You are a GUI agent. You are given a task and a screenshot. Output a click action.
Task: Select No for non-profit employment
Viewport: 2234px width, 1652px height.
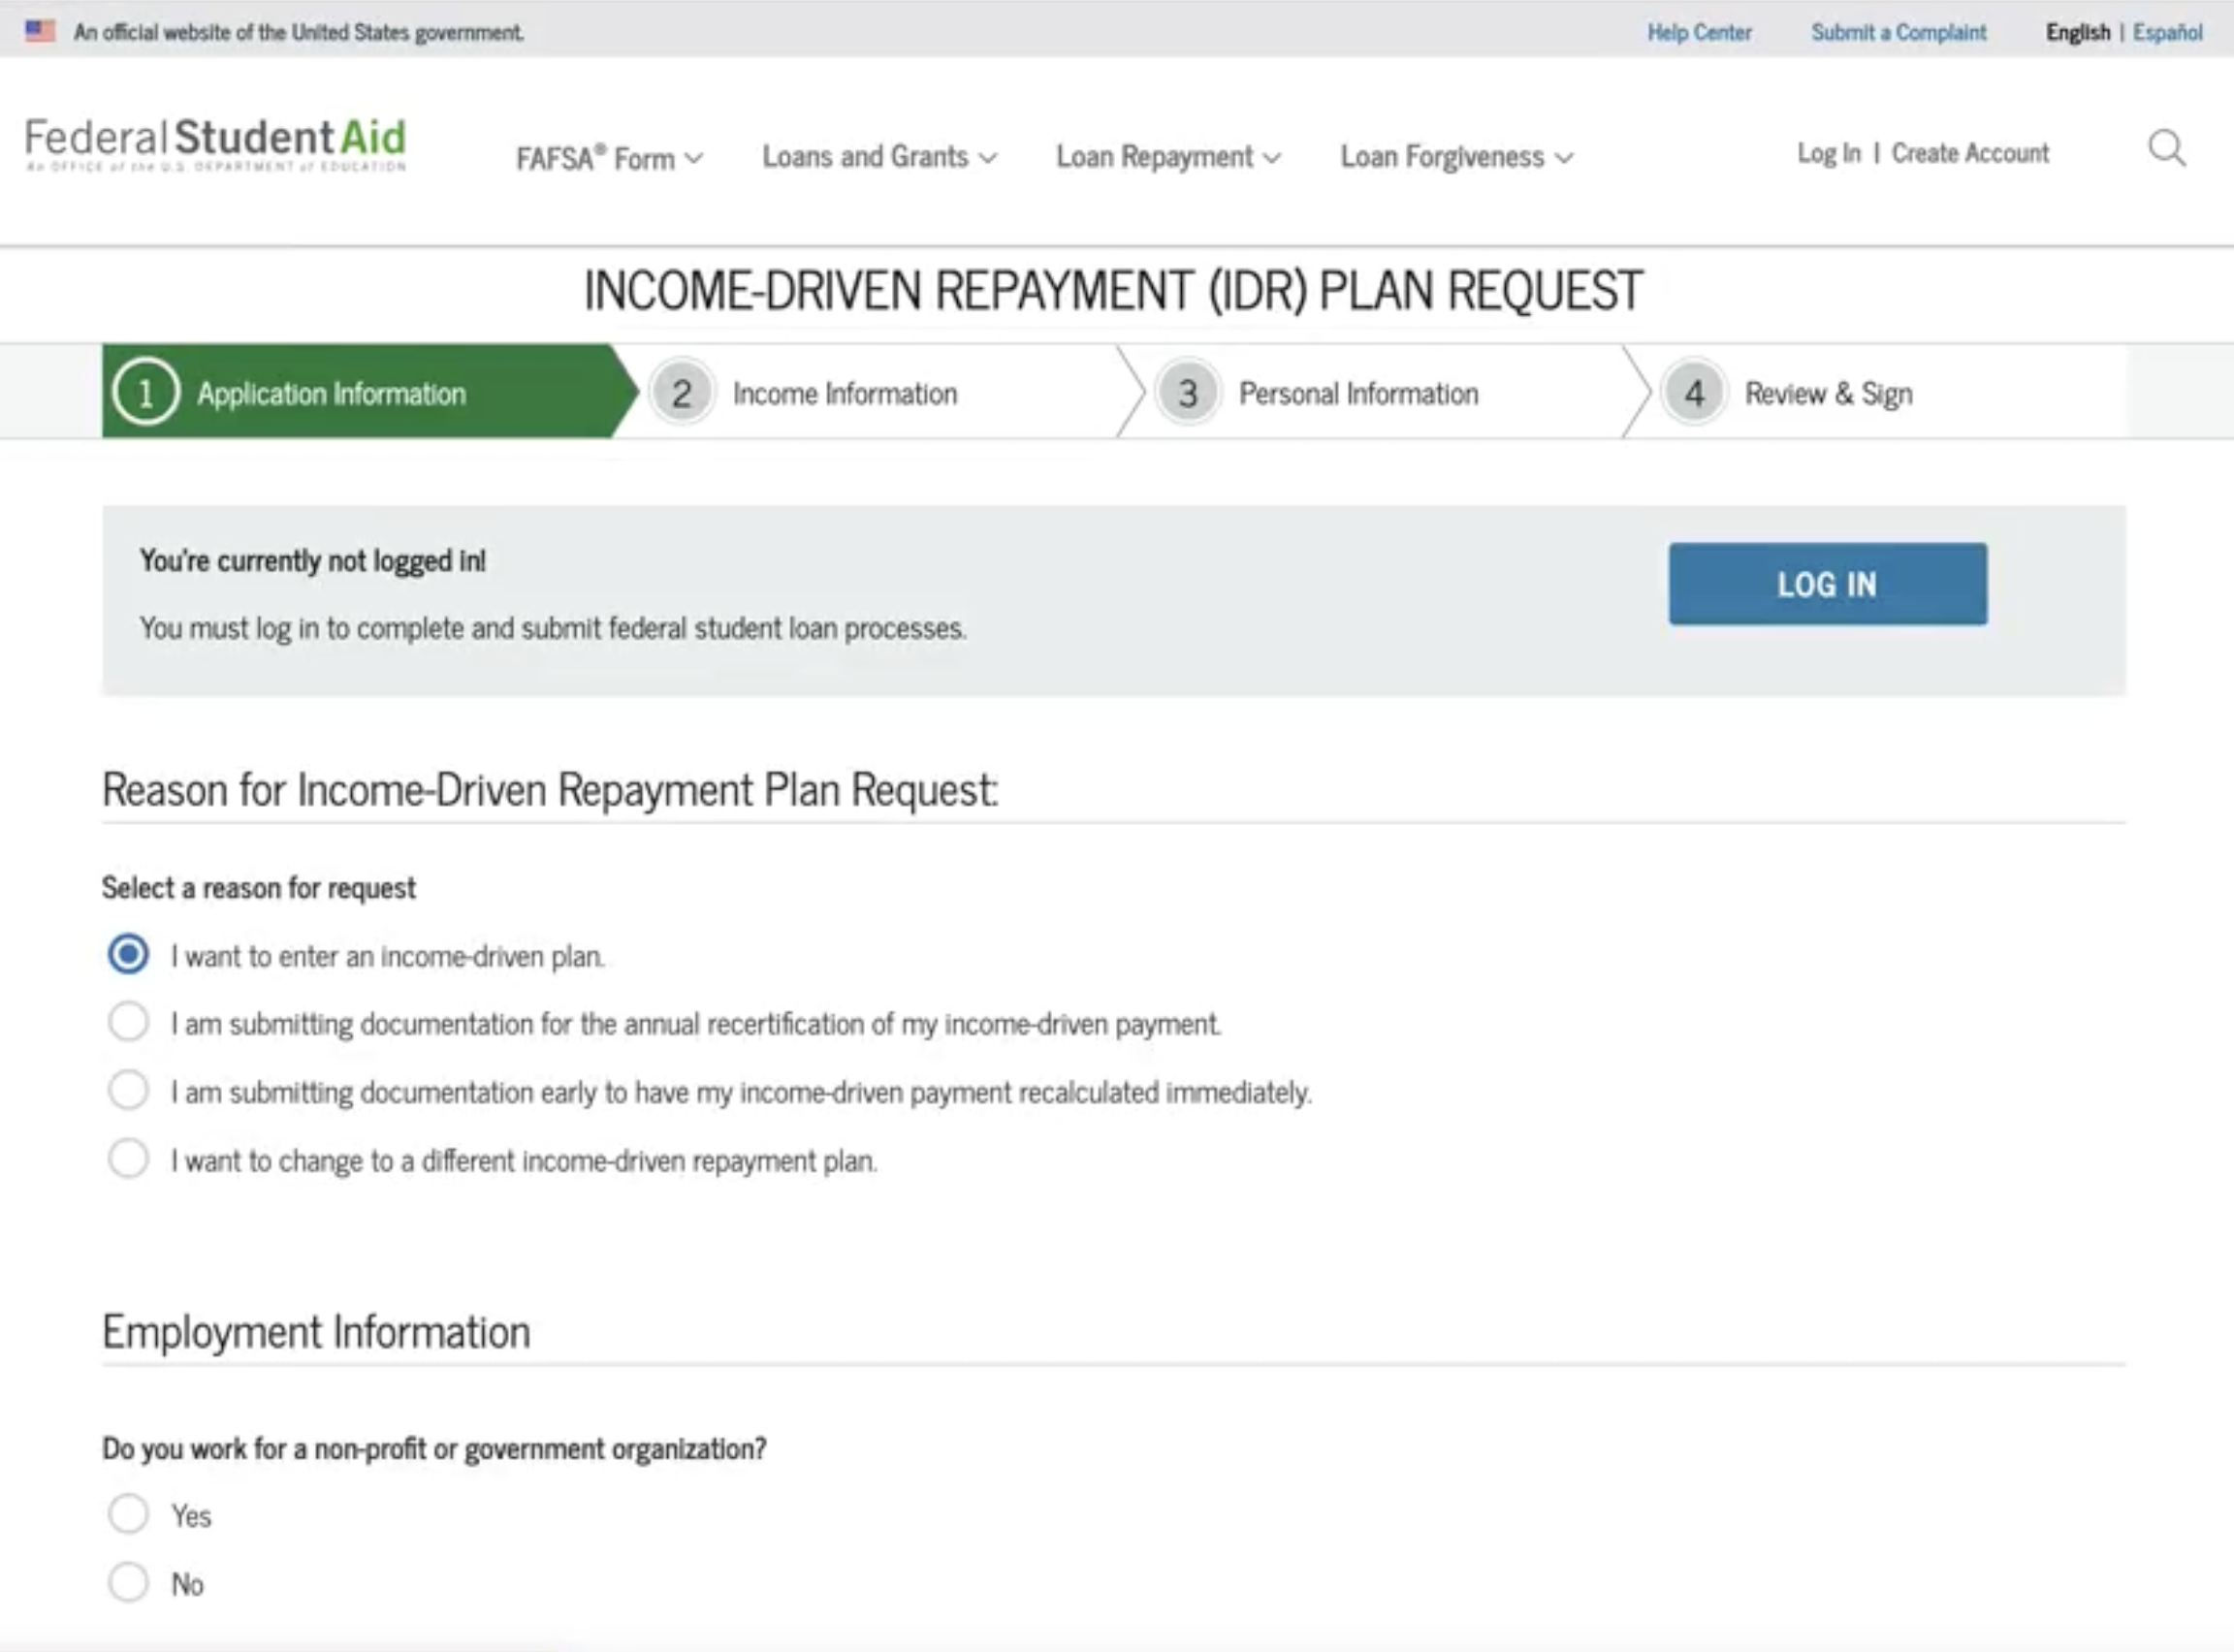pyautogui.click(x=128, y=1582)
